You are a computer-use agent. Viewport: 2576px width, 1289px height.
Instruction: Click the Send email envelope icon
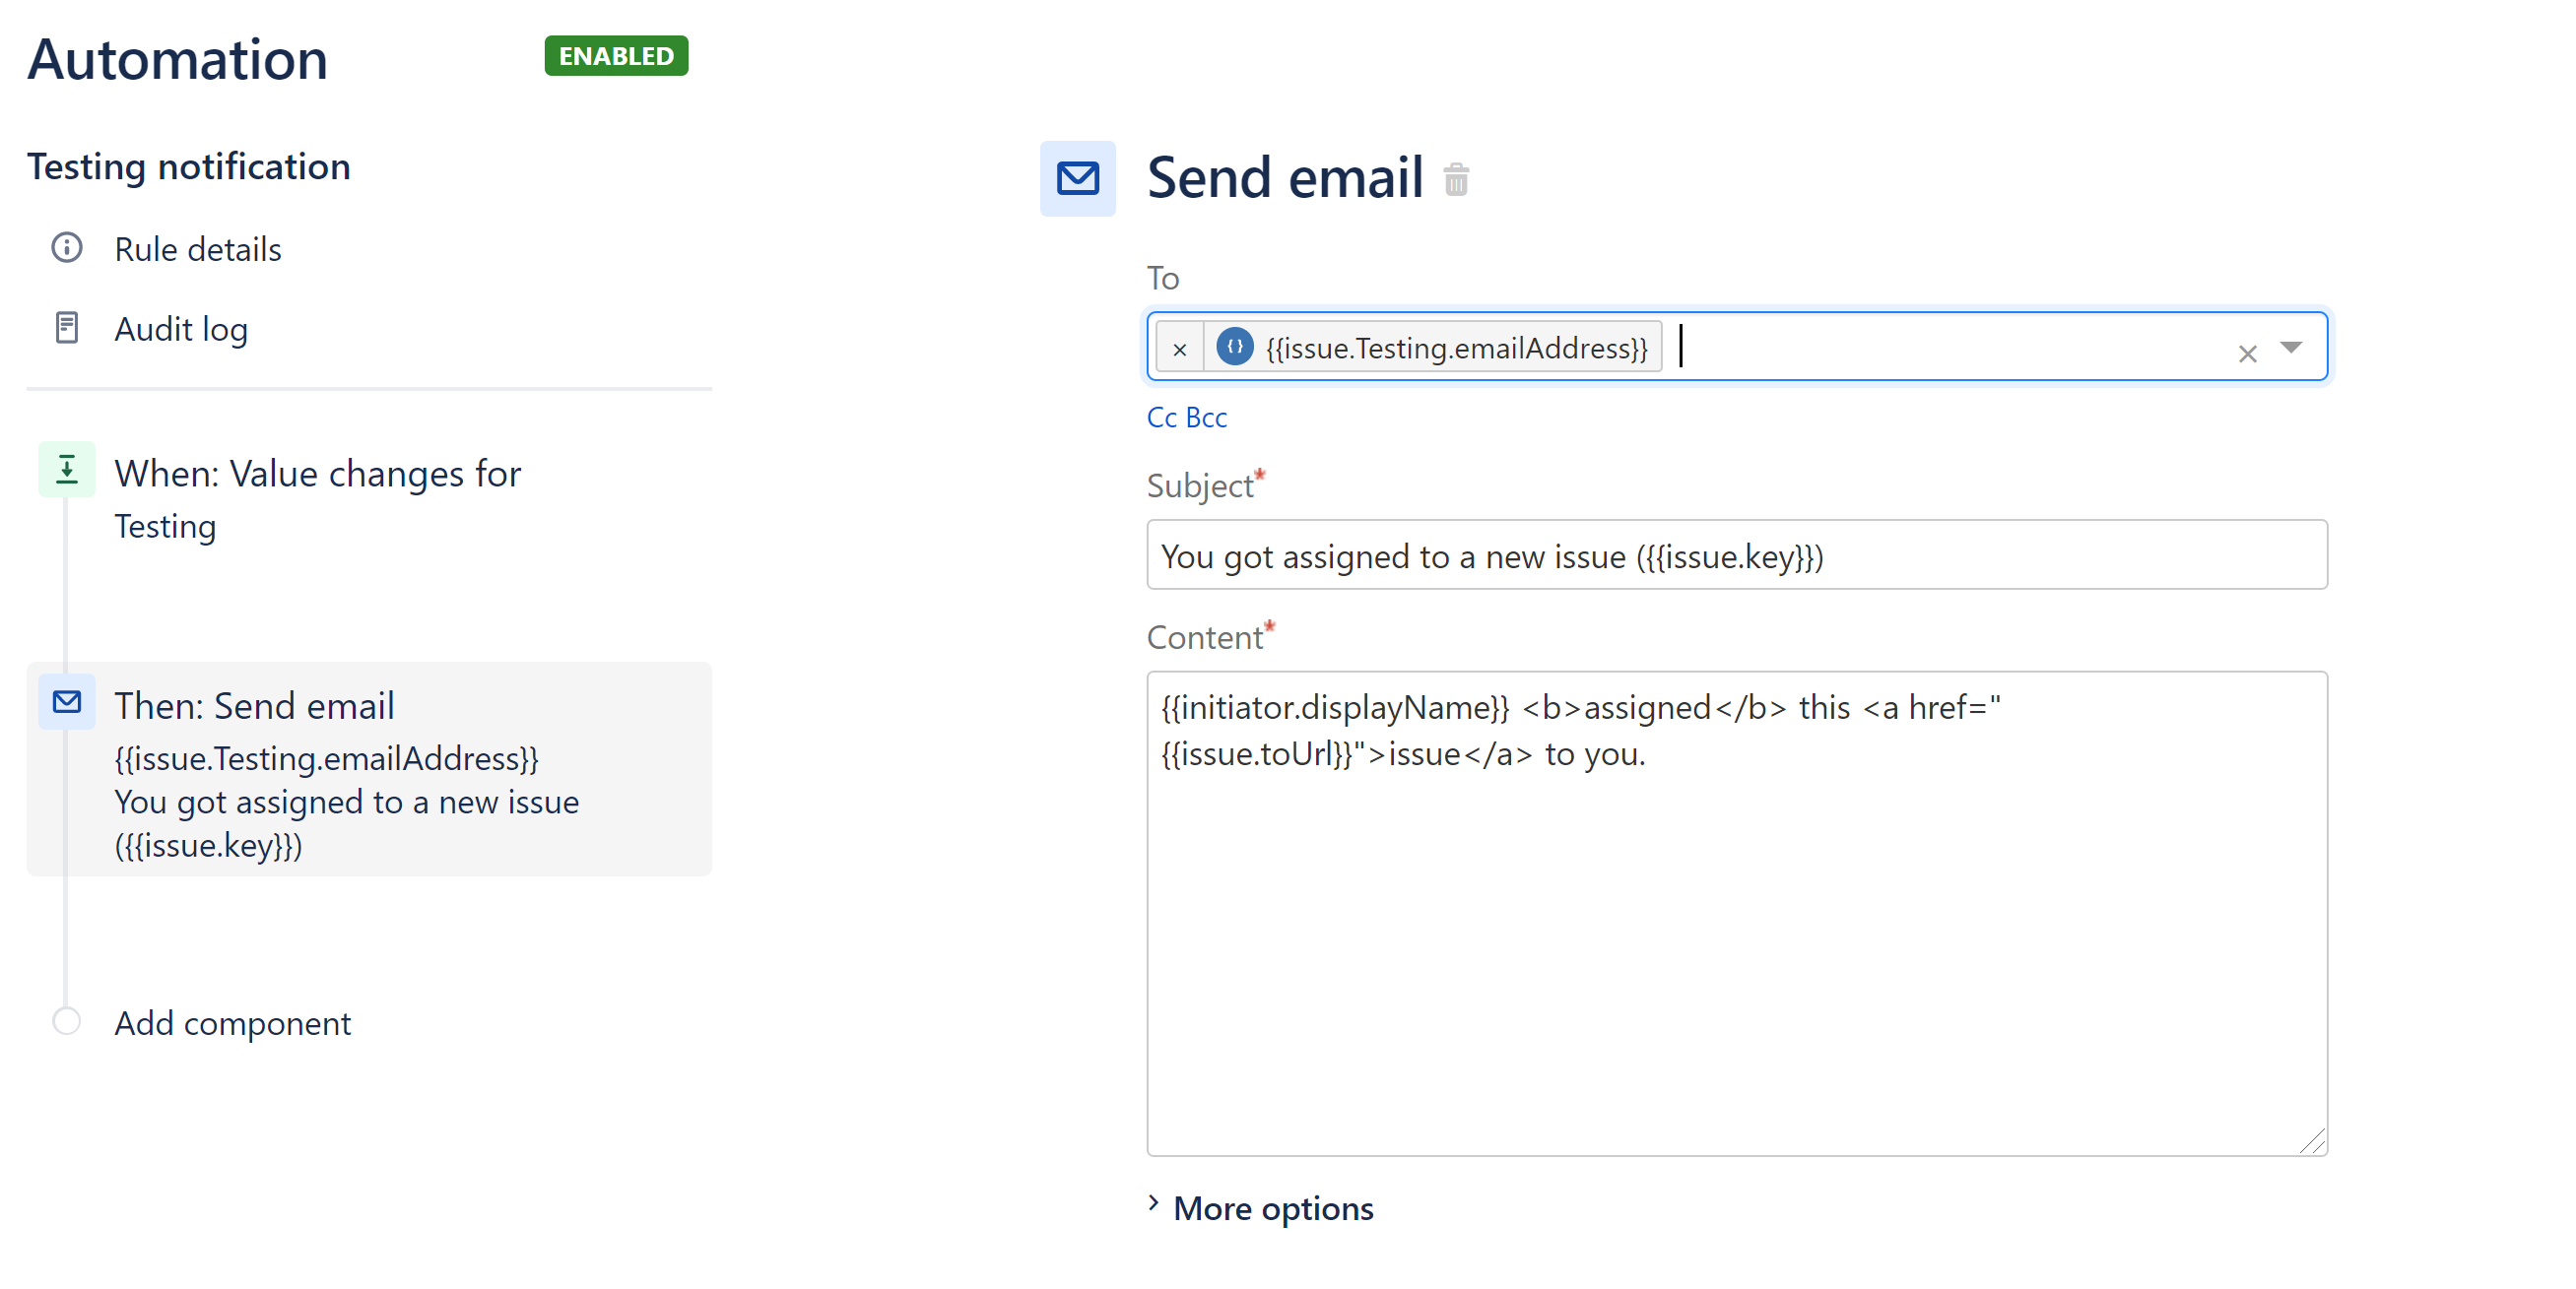click(1078, 179)
